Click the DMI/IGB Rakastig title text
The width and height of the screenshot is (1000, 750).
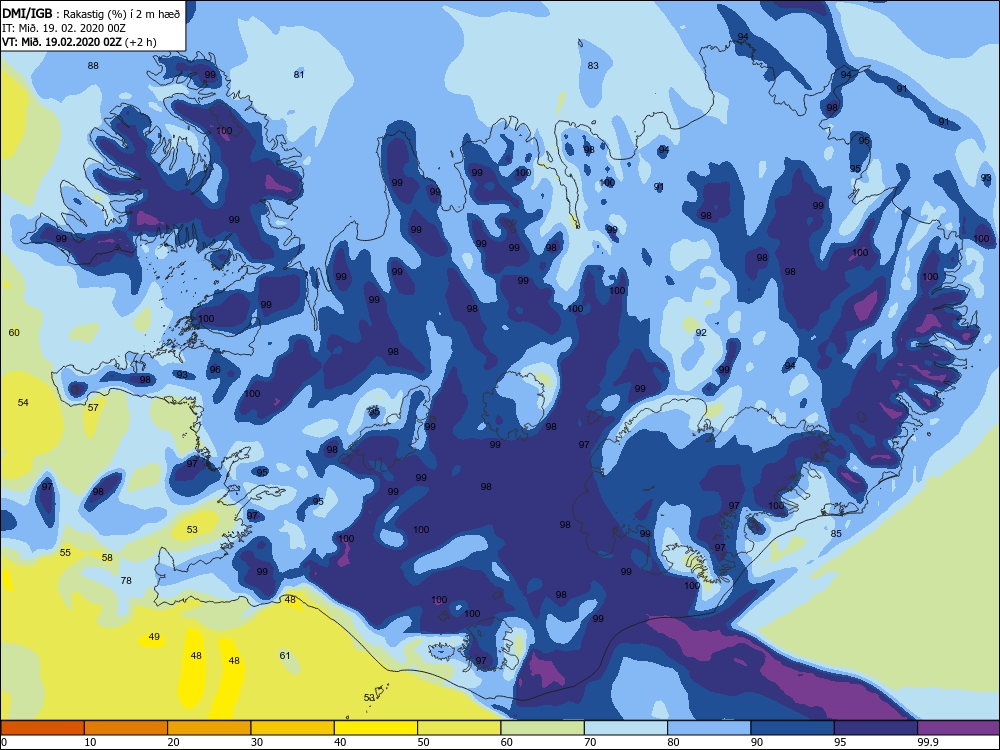click(x=91, y=14)
